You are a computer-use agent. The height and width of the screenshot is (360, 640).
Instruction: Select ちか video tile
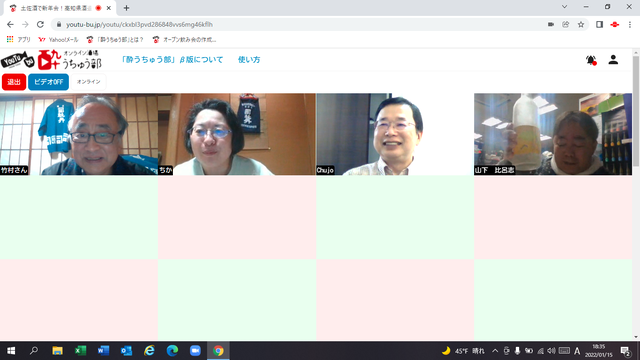click(x=237, y=134)
